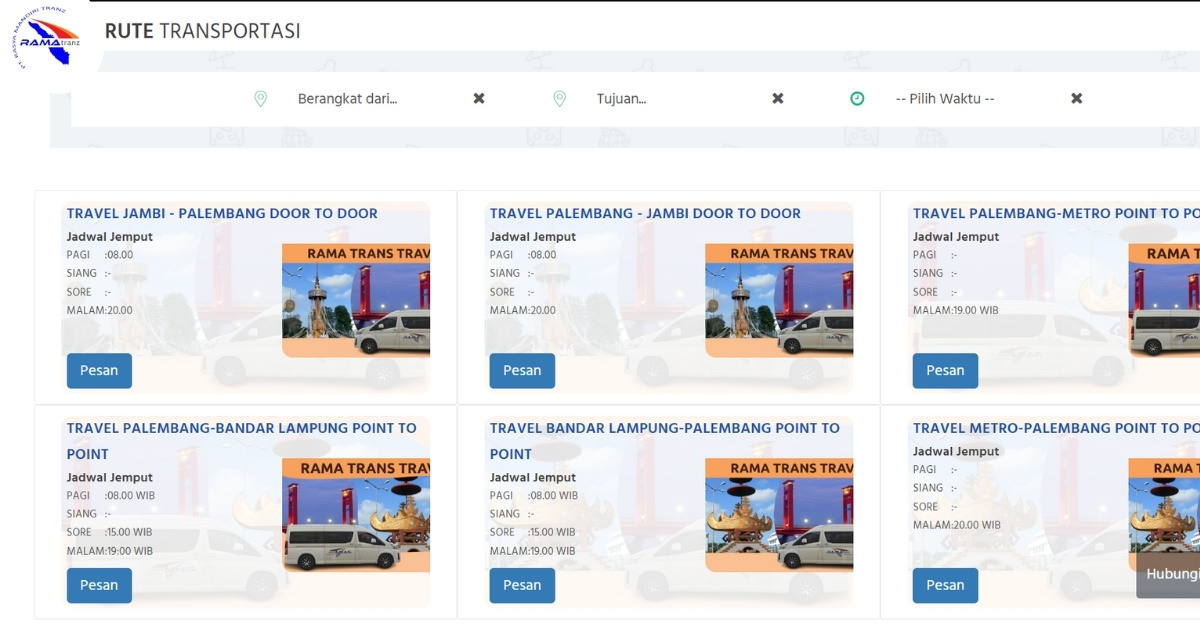This screenshot has width=1200, height=630.
Task: Click Jadwal Jemput in the Metro-Palembang card
Action: [956, 452]
